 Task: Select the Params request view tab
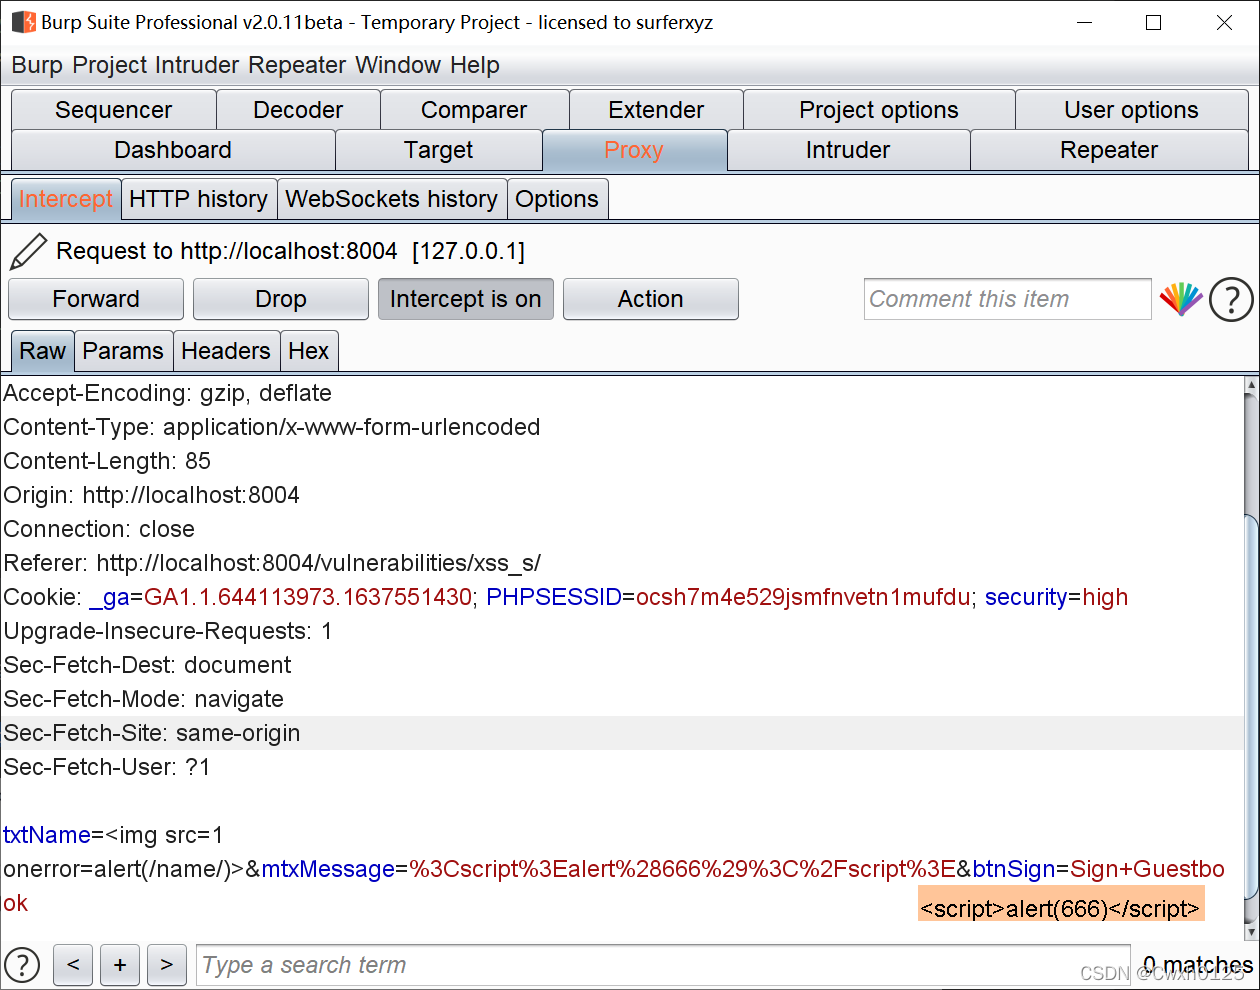click(123, 351)
